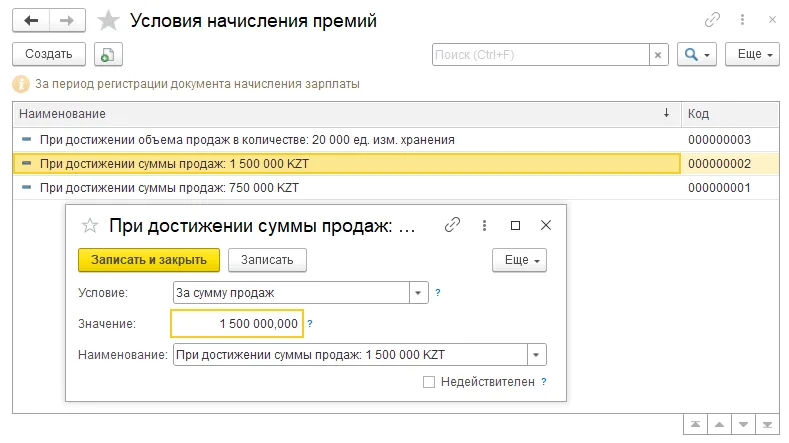Show help for Недействителен with the question mark

(x=544, y=382)
